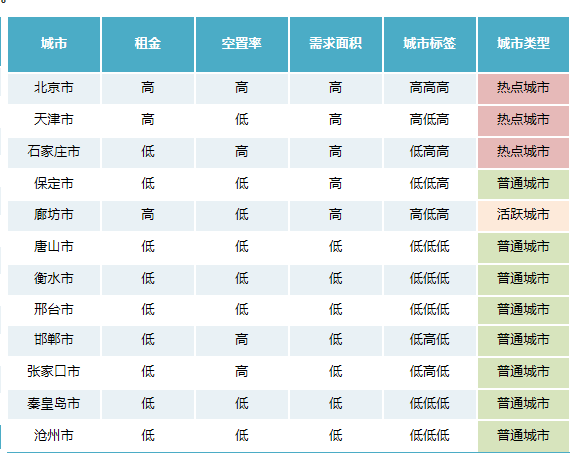The height and width of the screenshot is (461, 586).
Task: Click the 活跃城市 cell for 廊坊市
Action: click(x=524, y=216)
